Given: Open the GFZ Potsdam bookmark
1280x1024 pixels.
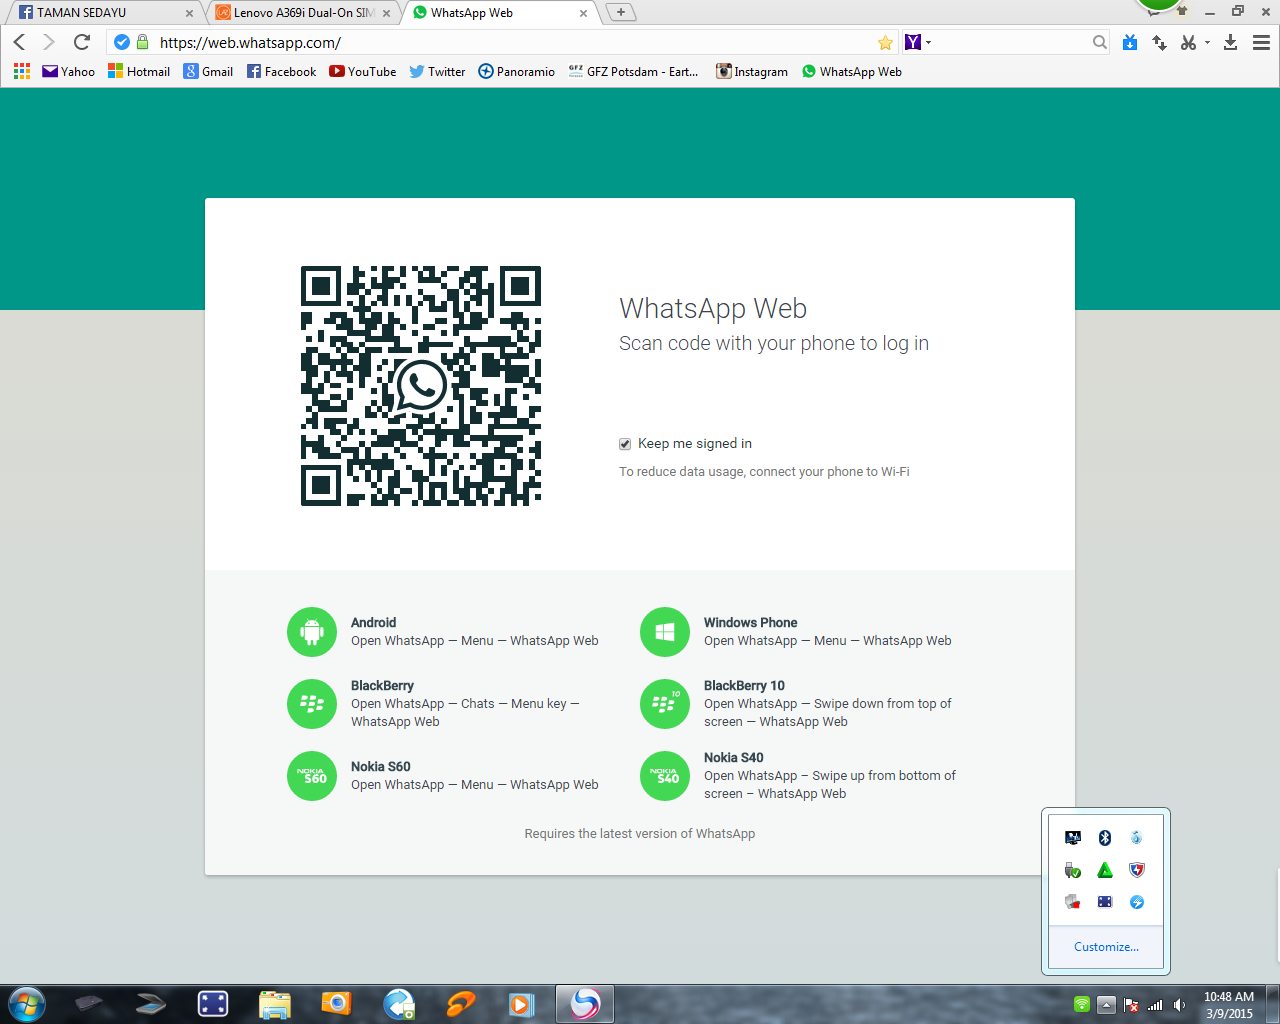Looking at the screenshot, I should tap(633, 71).
